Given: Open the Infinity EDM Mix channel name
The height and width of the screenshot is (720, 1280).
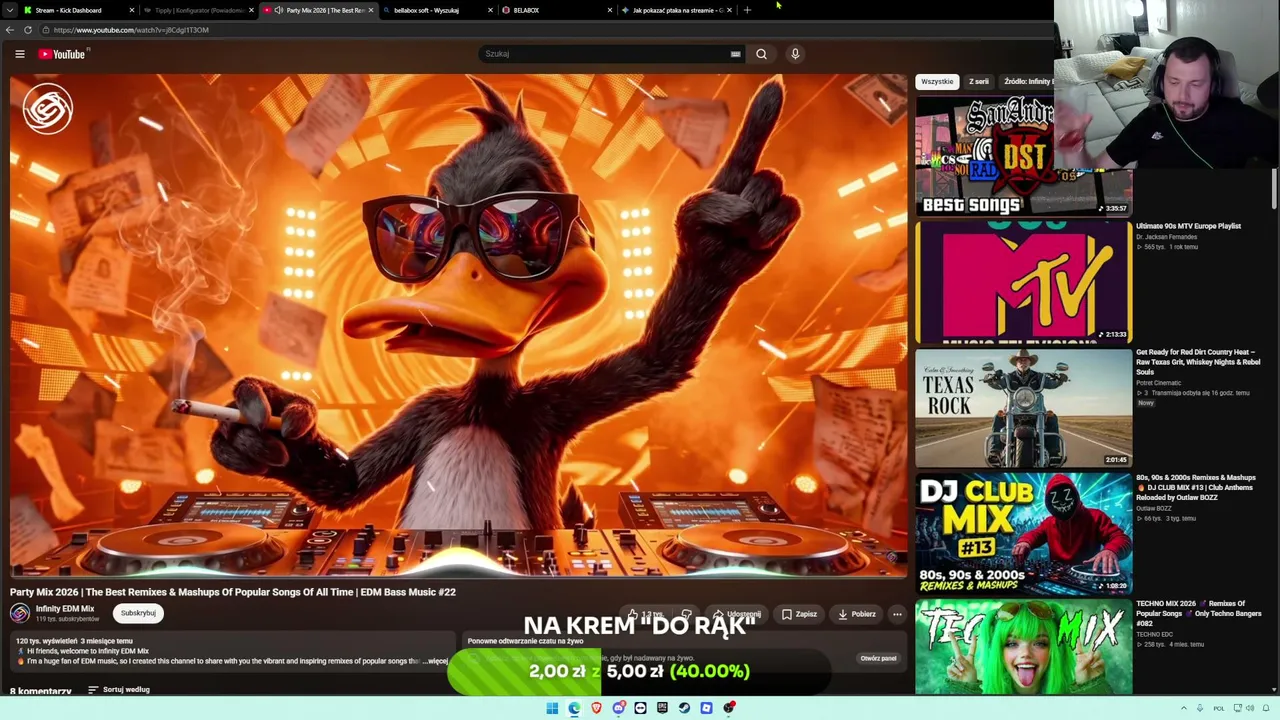Looking at the screenshot, I should [65, 609].
